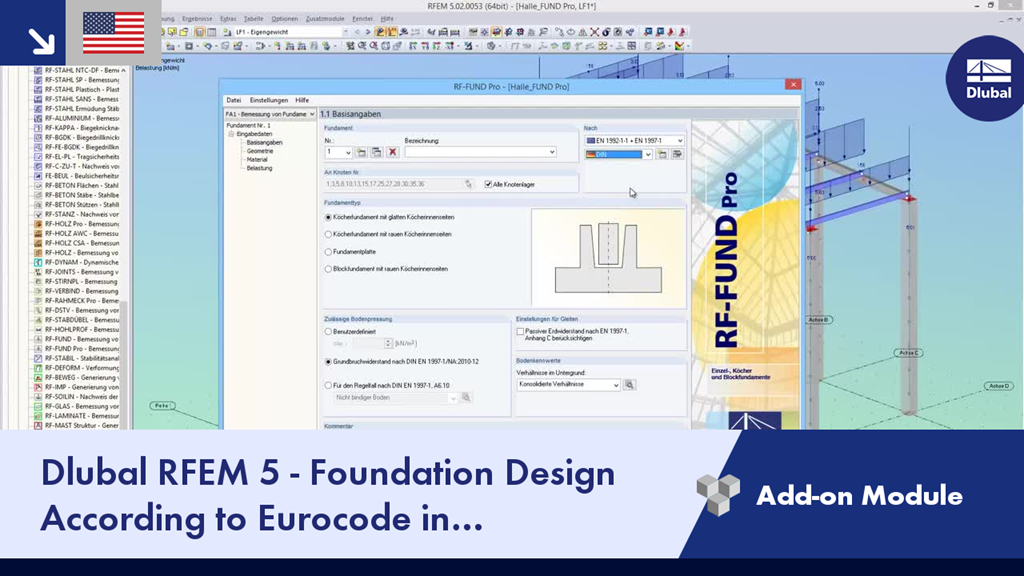Click the RF-GLAS module icon in list

[38, 406]
